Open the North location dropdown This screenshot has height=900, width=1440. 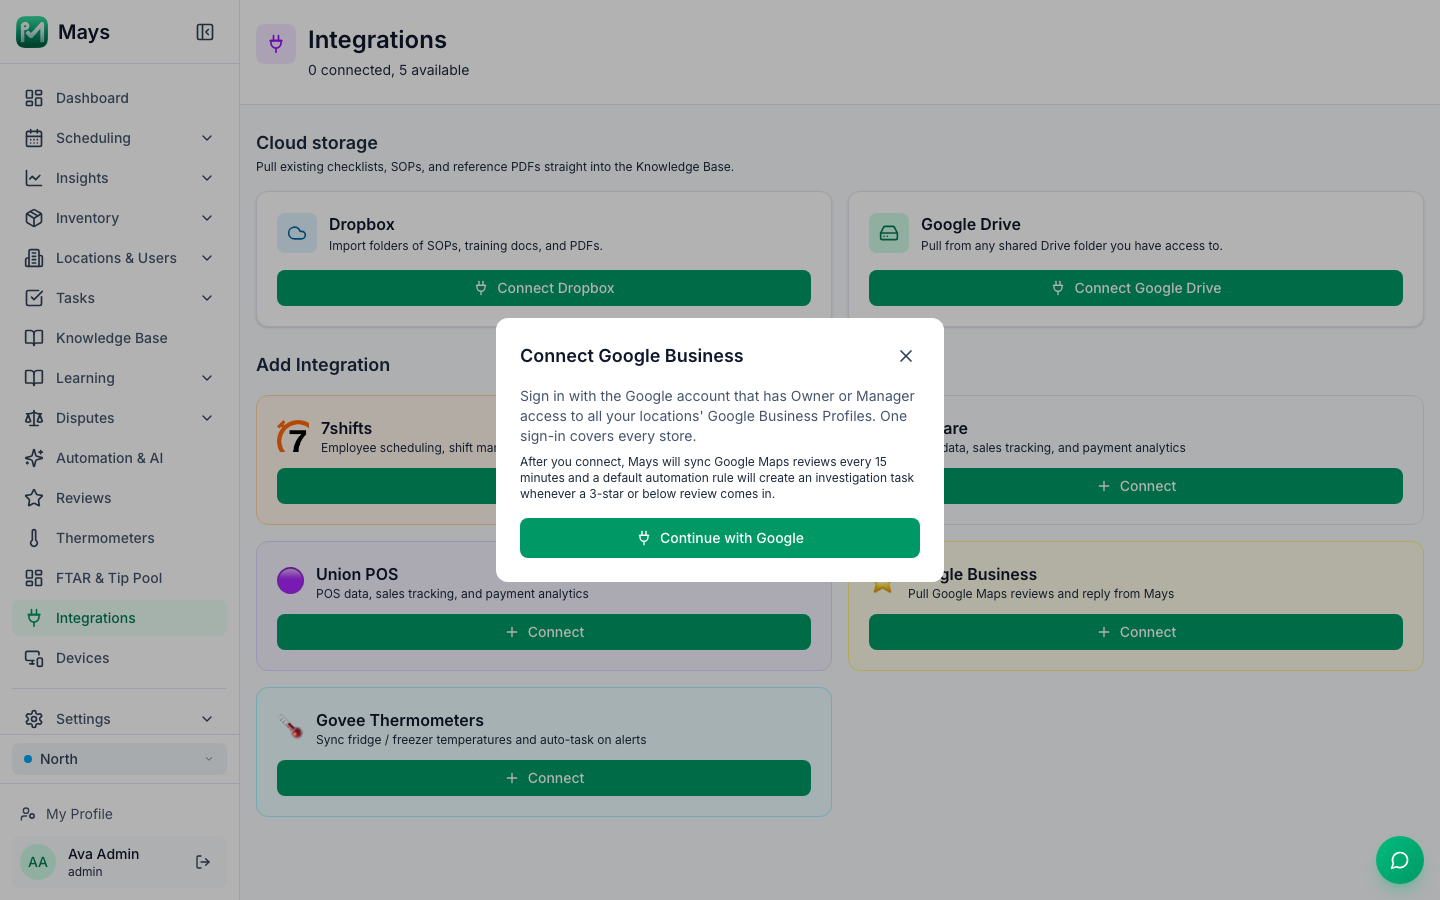pyautogui.click(x=120, y=759)
